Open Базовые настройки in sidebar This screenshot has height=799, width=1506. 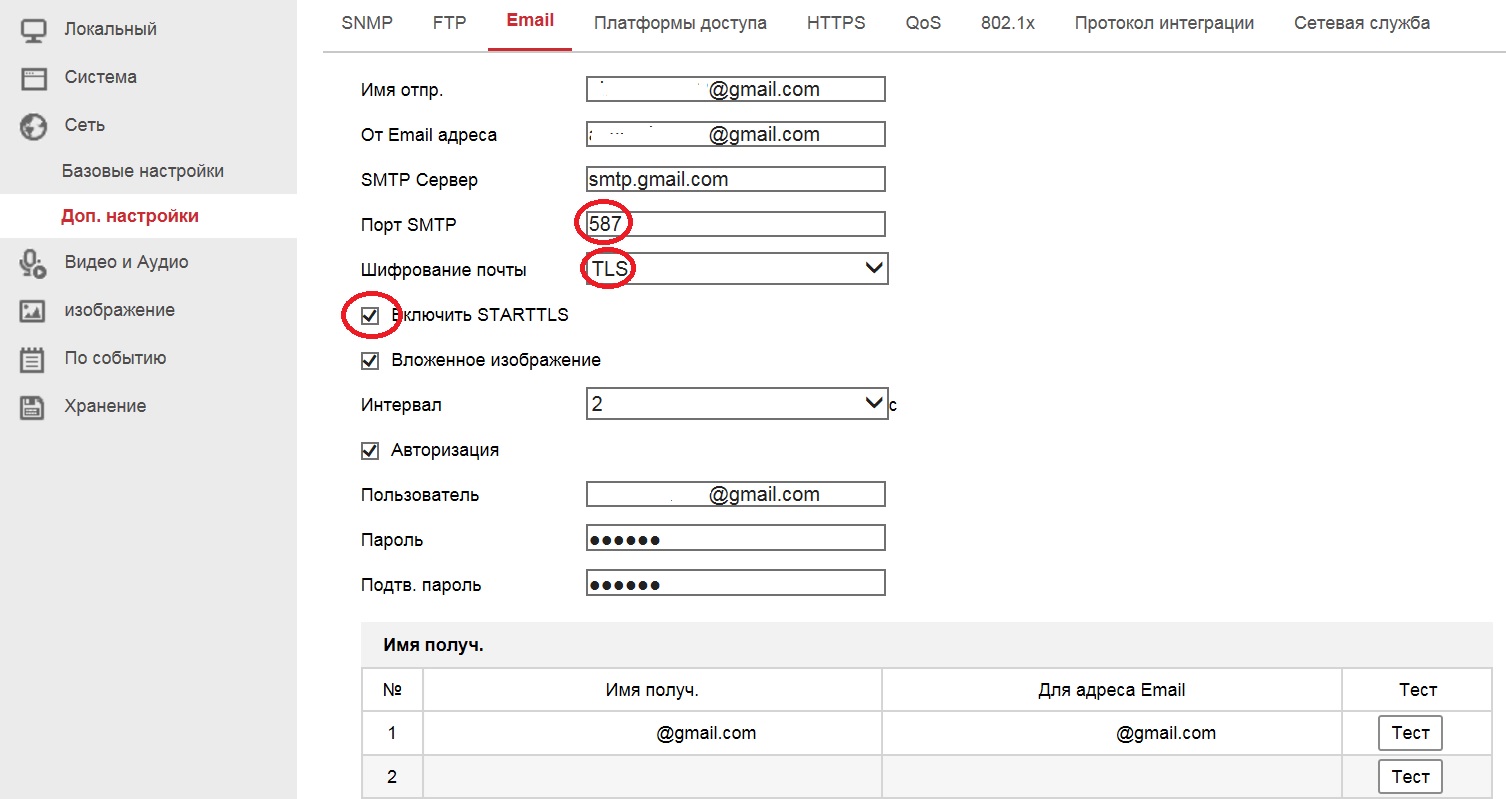tap(143, 171)
